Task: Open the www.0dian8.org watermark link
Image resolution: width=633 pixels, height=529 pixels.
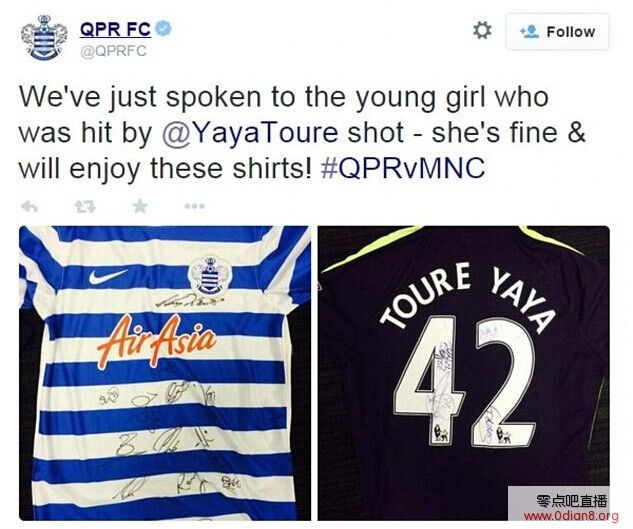Action: (570, 516)
